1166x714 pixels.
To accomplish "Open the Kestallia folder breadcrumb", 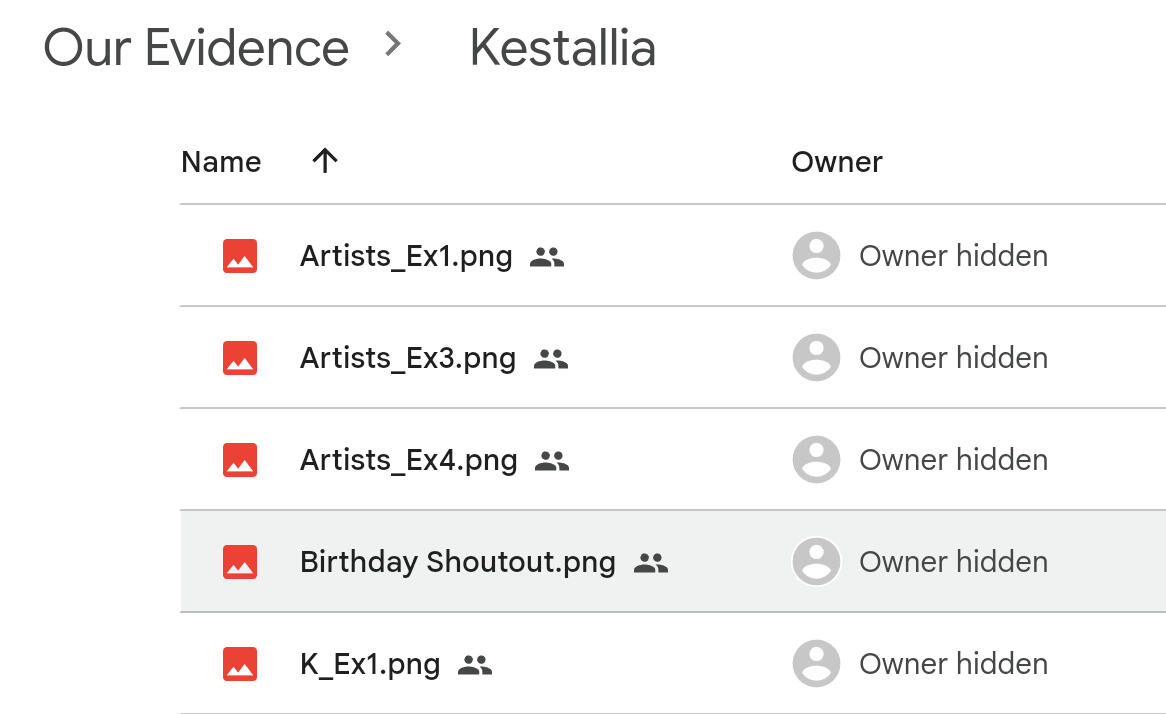I will pos(562,47).
